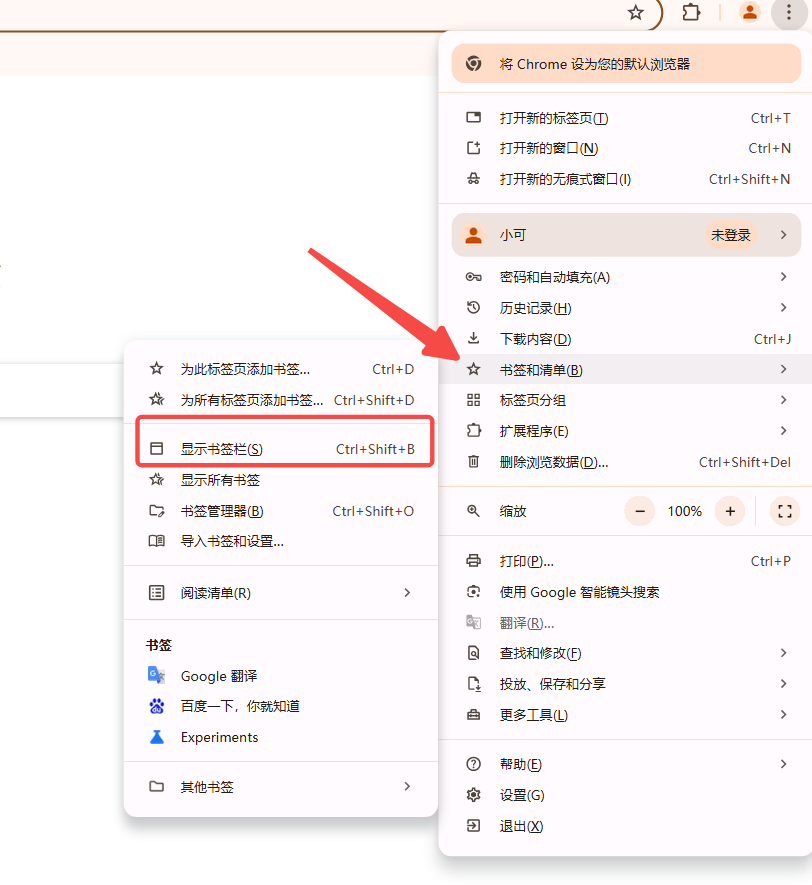Expand 帮助 submenu arrow
812x885 pixels.
[x=783, y=764]
